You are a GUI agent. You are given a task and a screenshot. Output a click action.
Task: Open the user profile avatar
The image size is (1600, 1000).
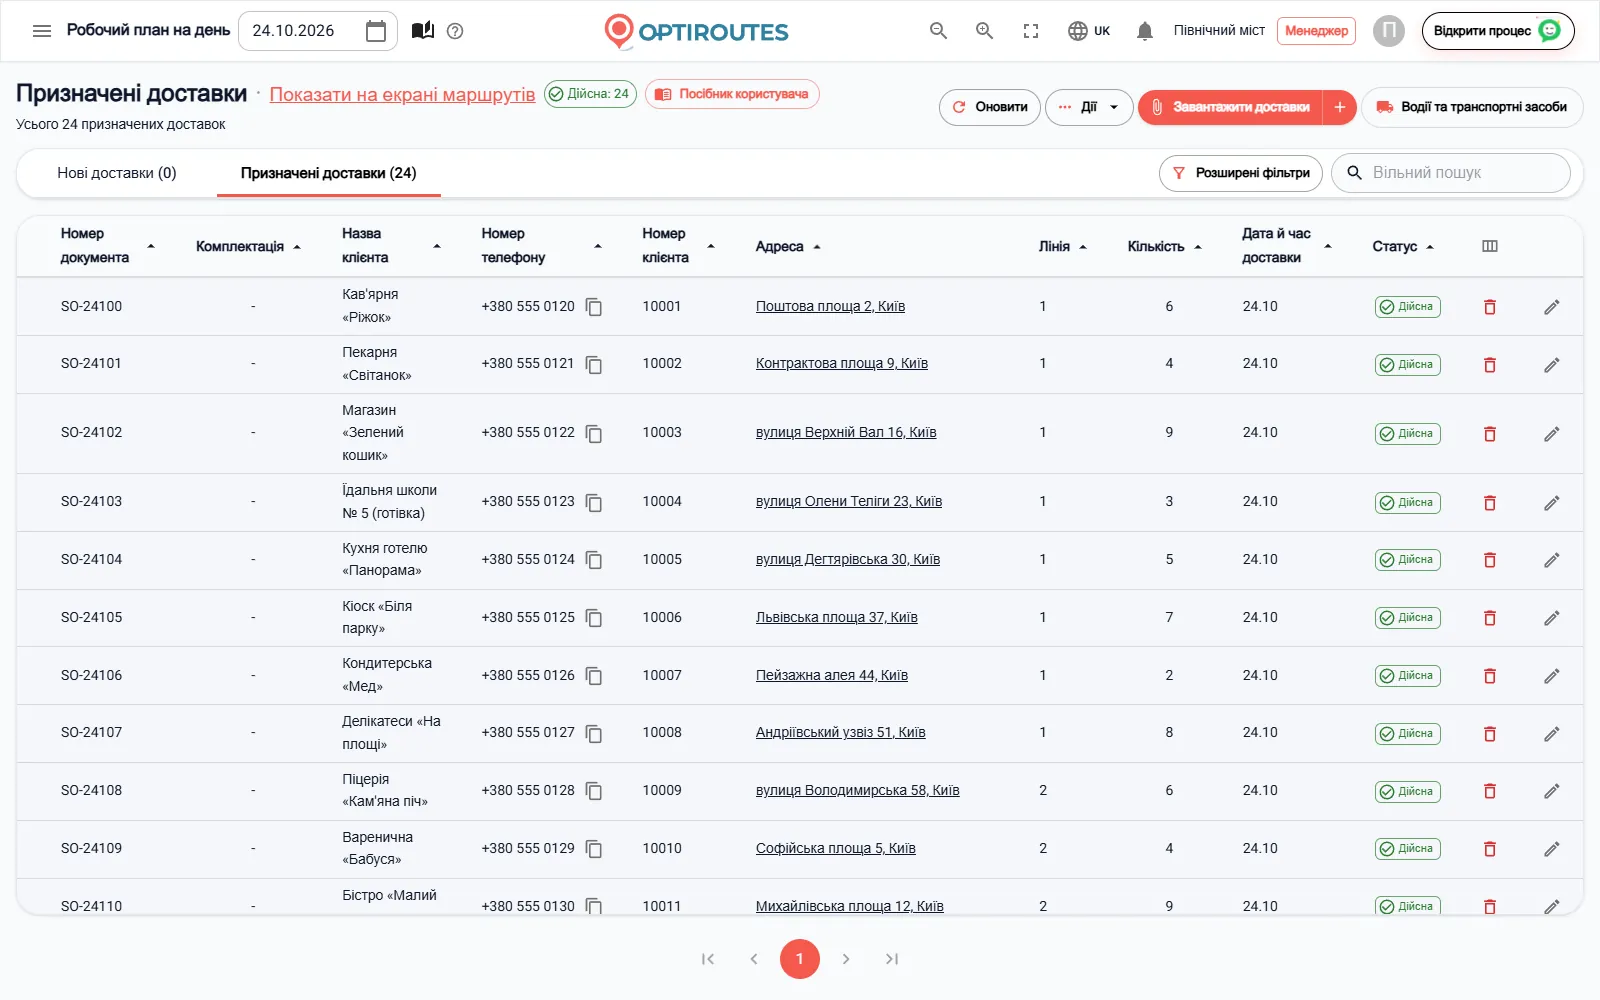point(1389,31)
